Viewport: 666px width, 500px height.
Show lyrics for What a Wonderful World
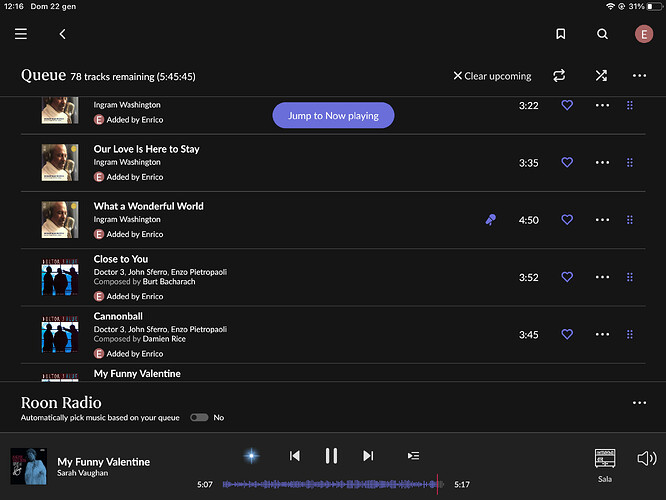(x=491, y=220)
